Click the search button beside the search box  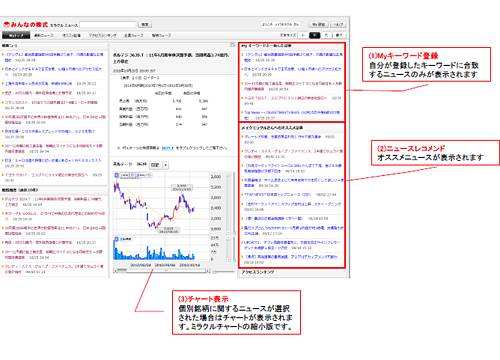pos(145,24)
